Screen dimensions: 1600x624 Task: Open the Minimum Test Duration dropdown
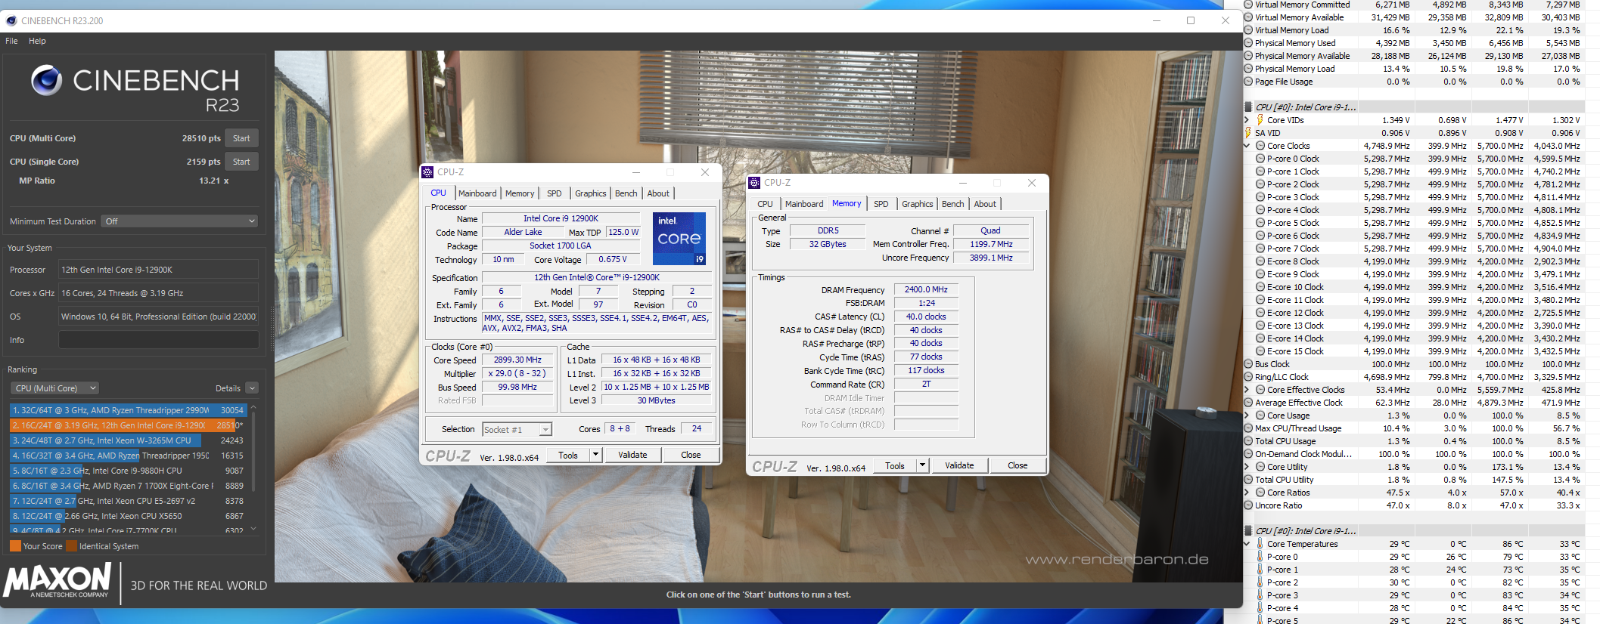(179, 221)
